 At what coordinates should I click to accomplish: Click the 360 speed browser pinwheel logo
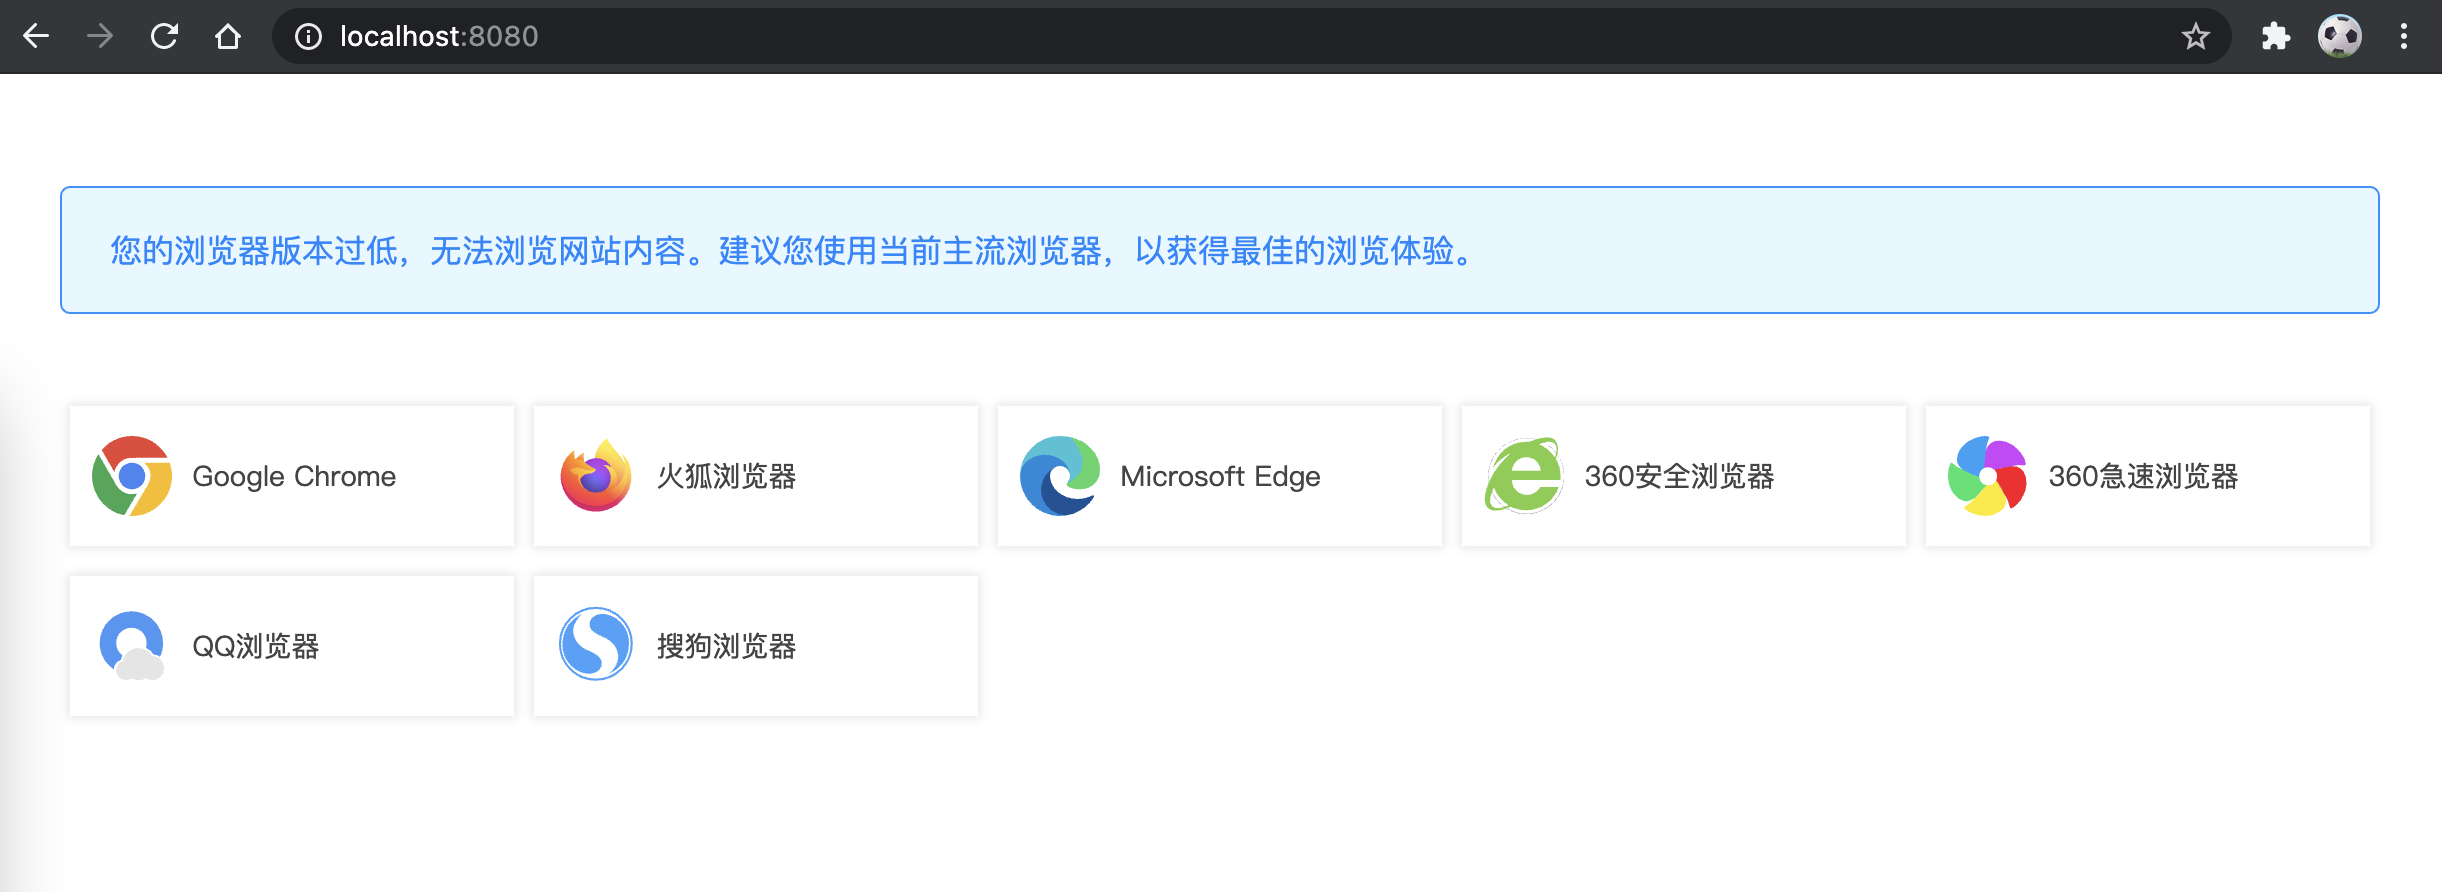click(x=1987, y=476)
